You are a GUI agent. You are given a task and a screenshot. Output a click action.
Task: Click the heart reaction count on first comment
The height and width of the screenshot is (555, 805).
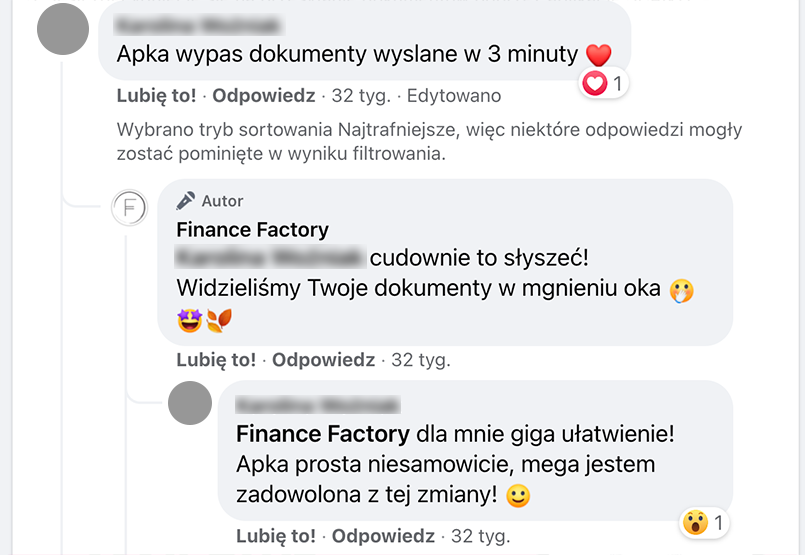(x=604, y=83)
